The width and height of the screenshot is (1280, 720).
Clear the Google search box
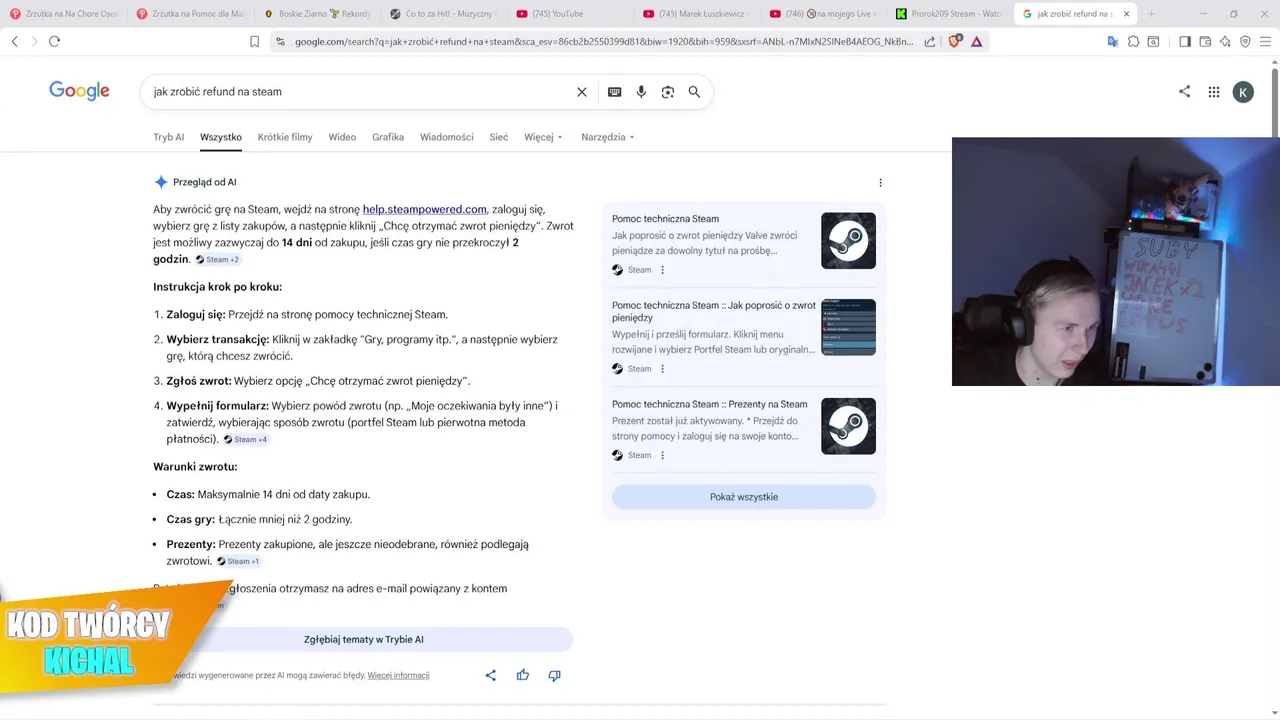pos(582,92)
